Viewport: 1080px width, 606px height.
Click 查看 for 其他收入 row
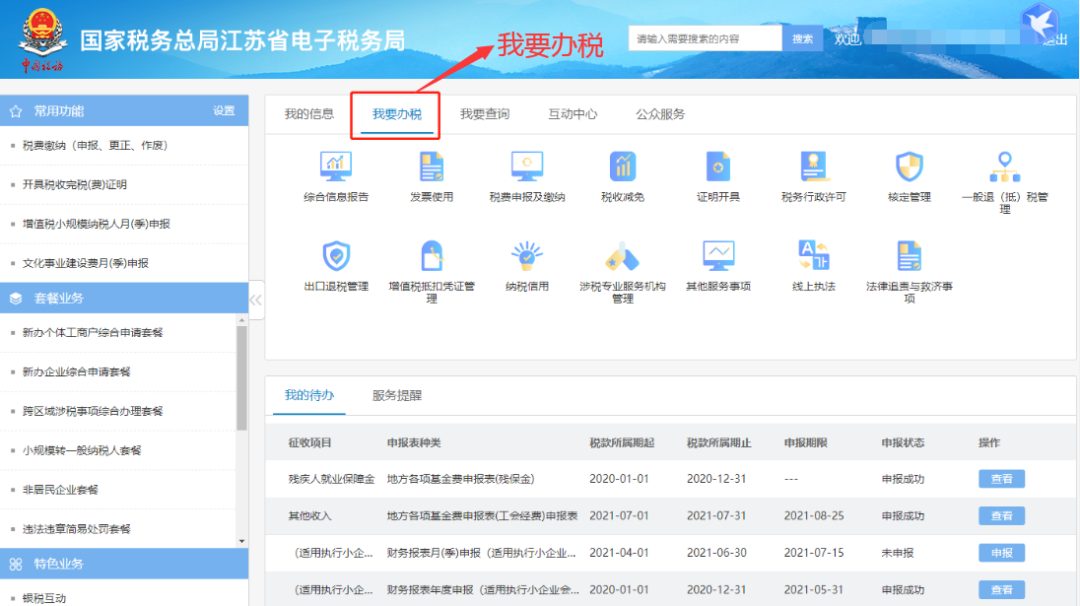pos(1001,516)
